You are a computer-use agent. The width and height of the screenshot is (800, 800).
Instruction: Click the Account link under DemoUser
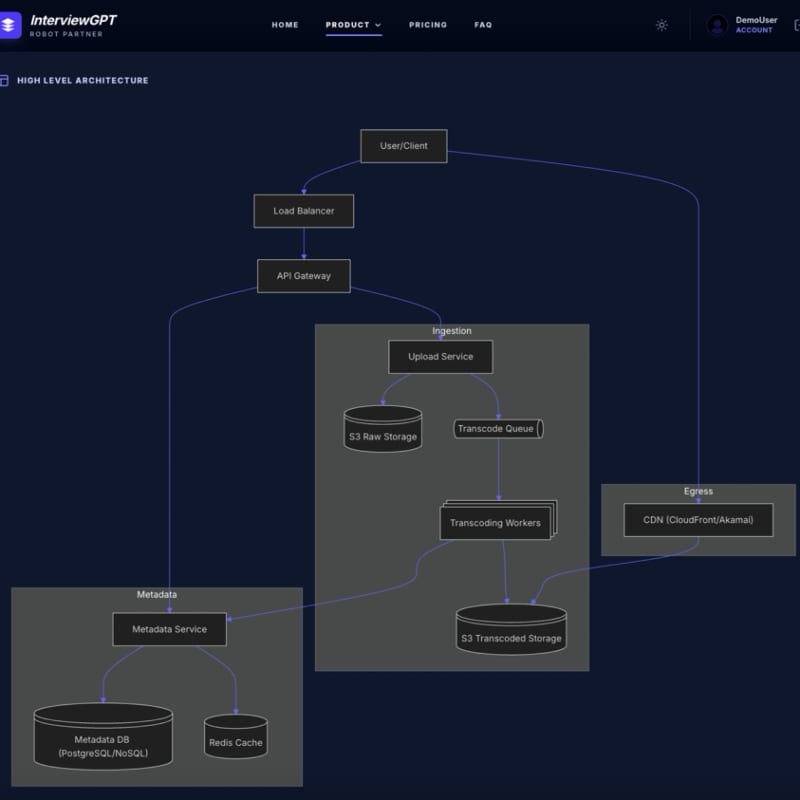click(754, 30)
